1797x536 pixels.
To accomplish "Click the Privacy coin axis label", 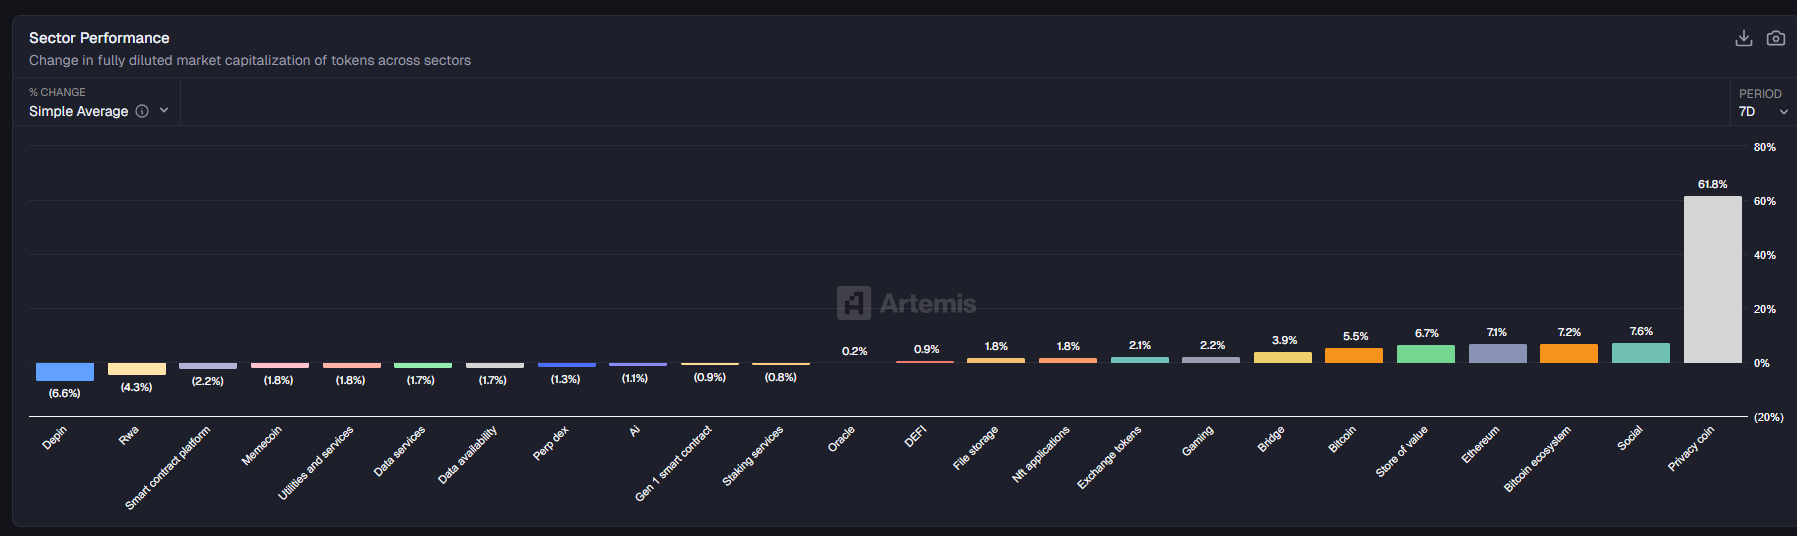I will 1691,448.
